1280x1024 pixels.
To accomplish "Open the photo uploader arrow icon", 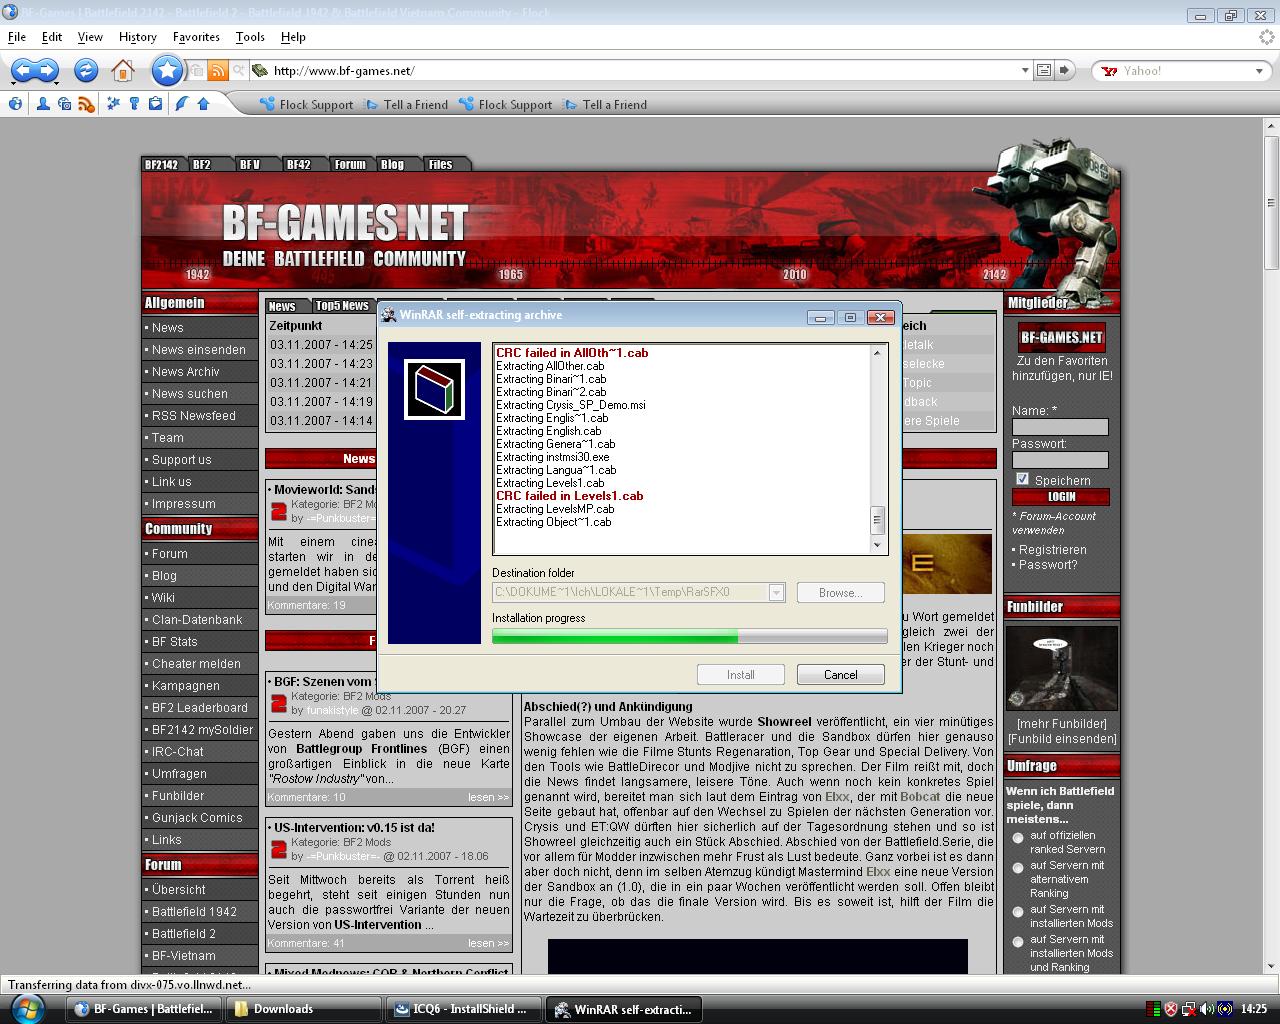I will coord(203,104).
